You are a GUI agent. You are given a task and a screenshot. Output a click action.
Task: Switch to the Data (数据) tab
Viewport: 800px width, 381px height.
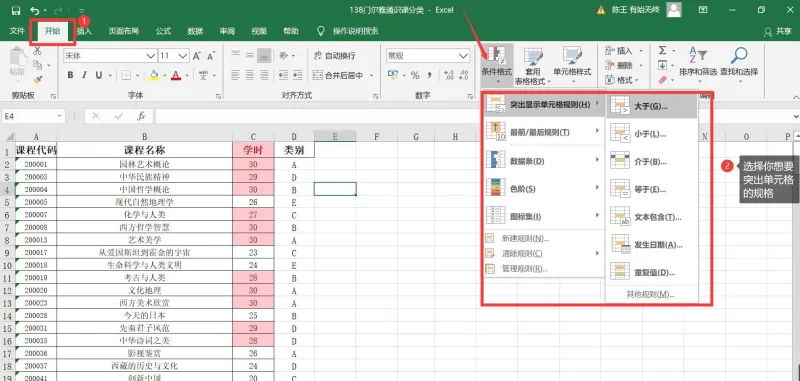[195, 31]
